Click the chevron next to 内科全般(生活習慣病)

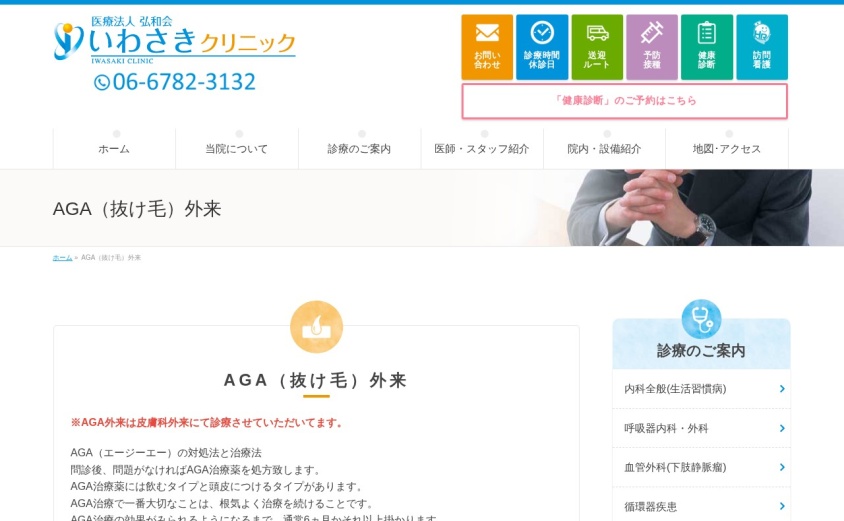[x=782, y=389]
